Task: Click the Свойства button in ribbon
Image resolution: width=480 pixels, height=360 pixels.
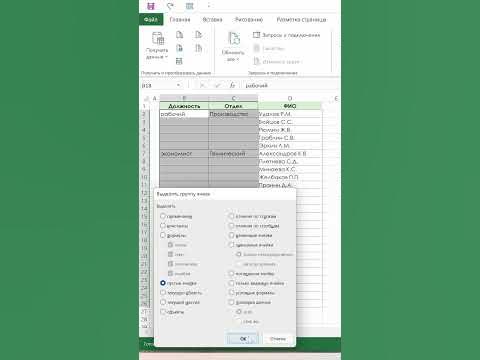Action: (269, 48)
